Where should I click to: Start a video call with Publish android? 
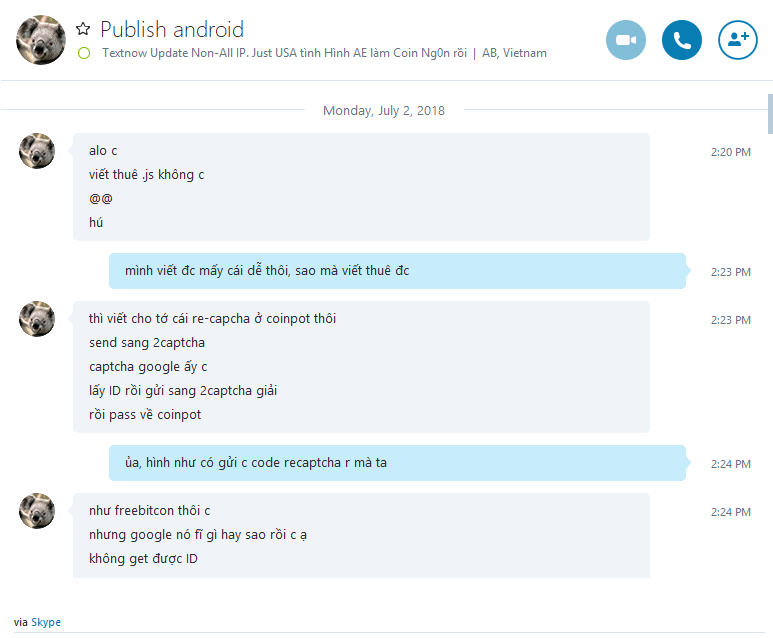tap(626, 40)
